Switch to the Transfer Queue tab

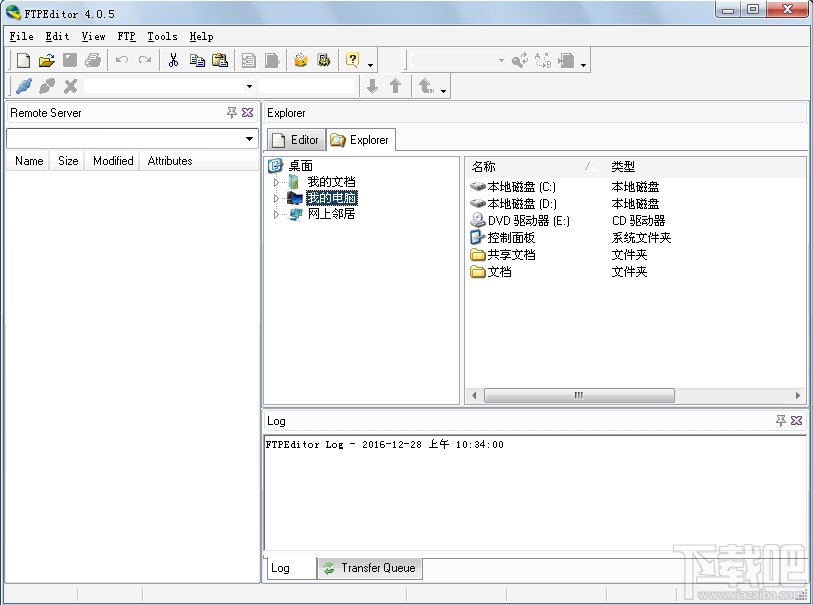[370, 568]
